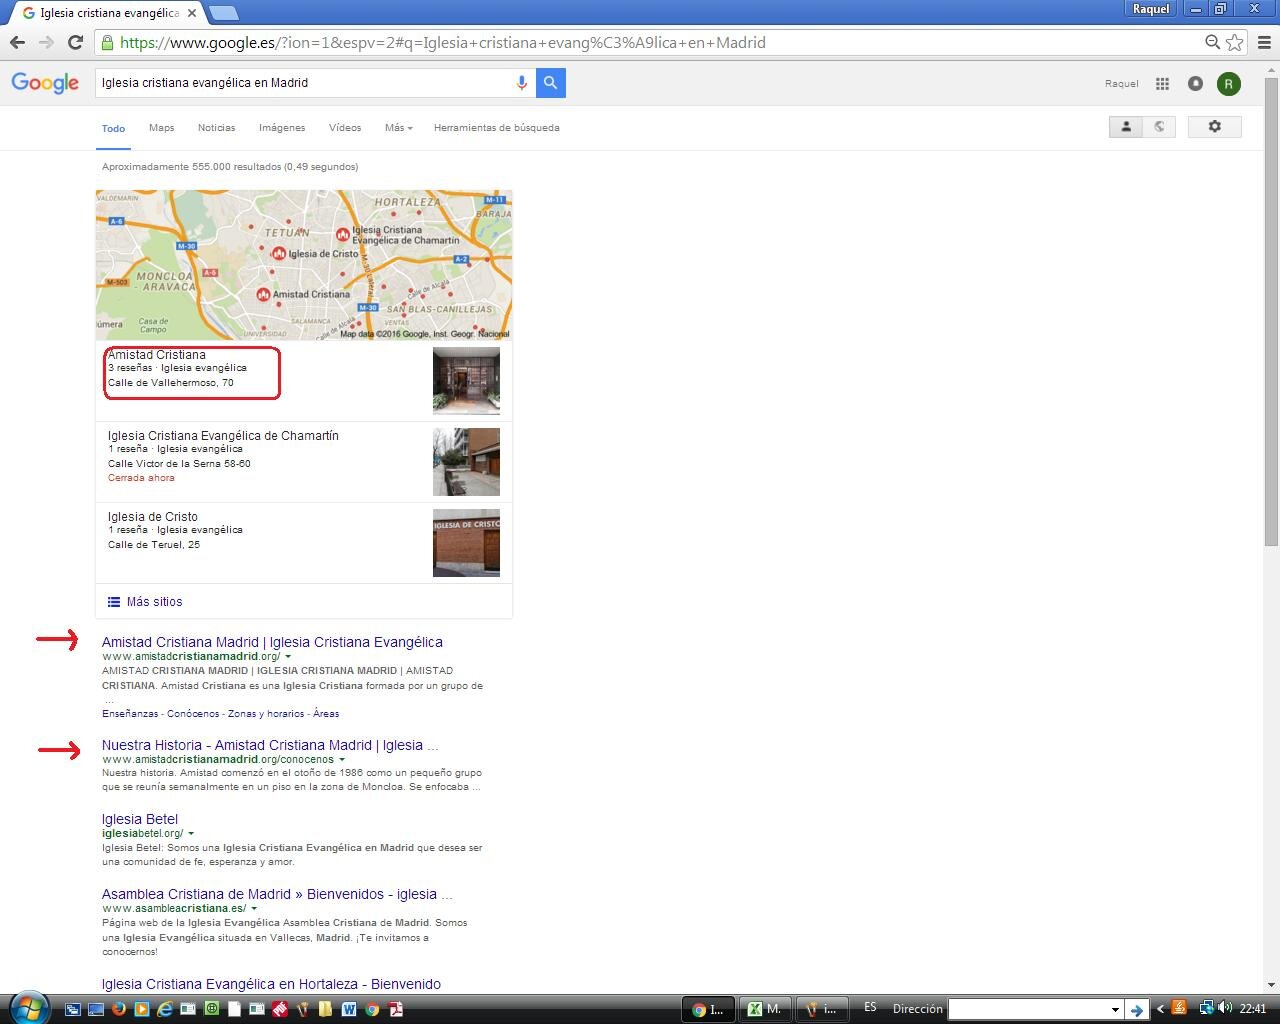Screen dimensions: 1280x1024
Task: Reload the page with the refresh icon
Action: (75, 42)
